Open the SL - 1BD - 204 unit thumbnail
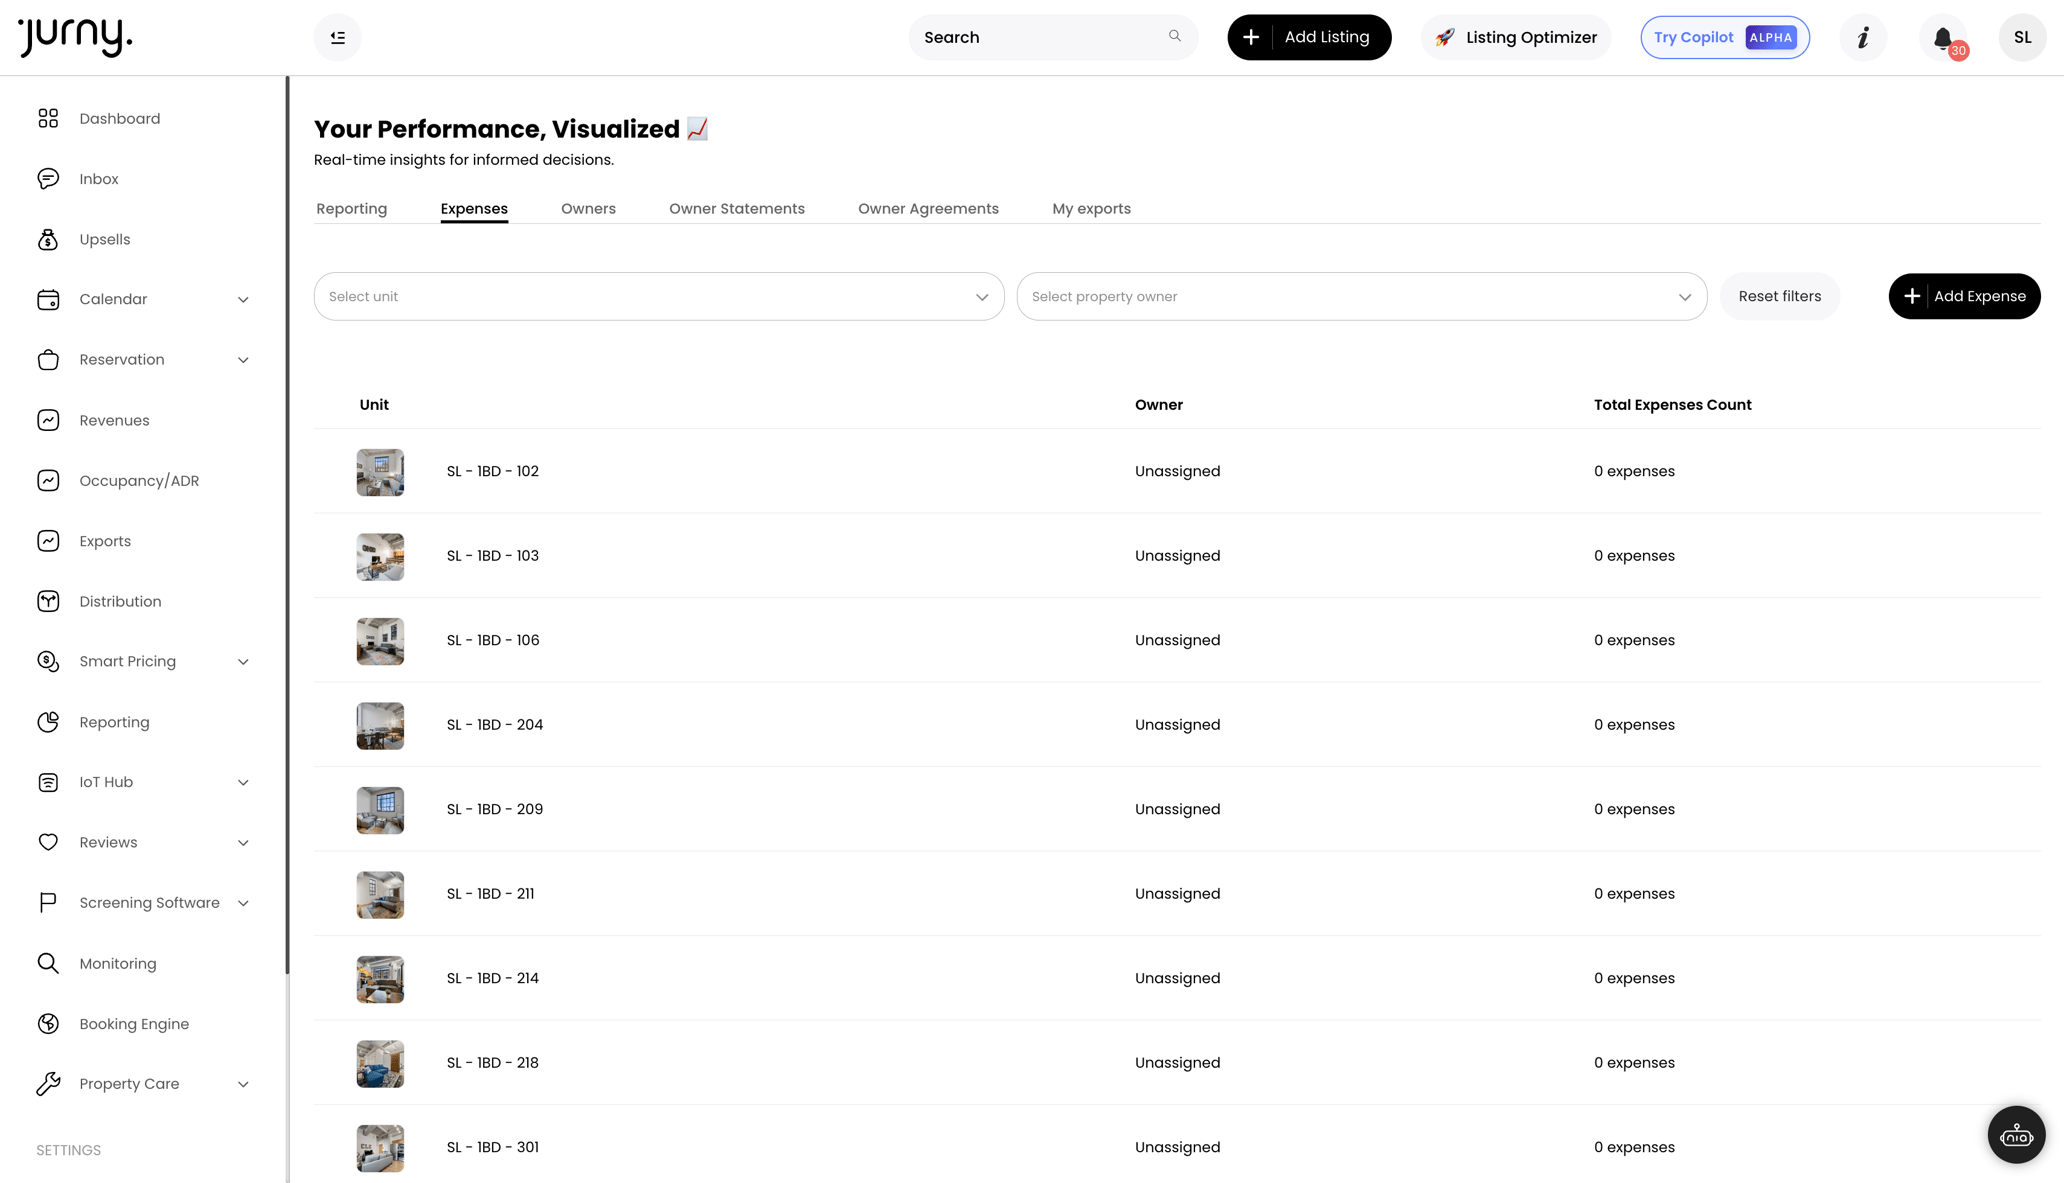This screenshot has width=2064, height=1183. tap(380, 725)
